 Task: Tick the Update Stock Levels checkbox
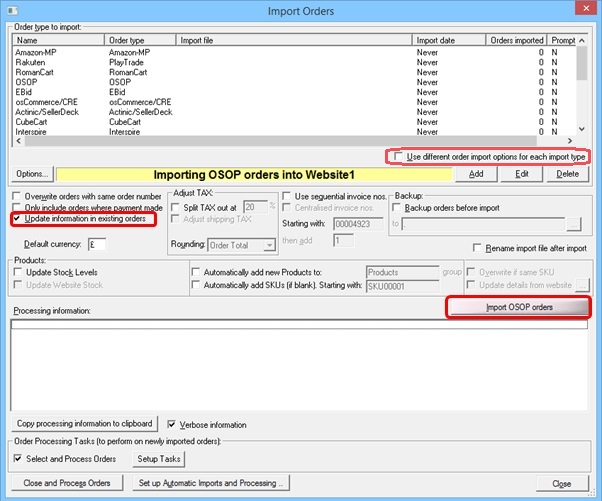tap(18, 272)
